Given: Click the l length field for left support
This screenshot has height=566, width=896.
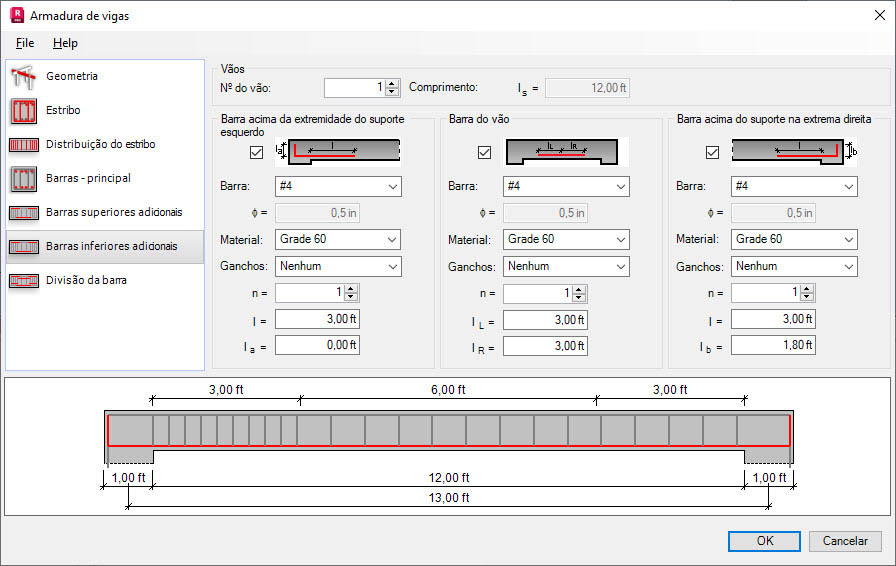Looking at the screenshot, I should pyautogui.click(x=317, y=319).
